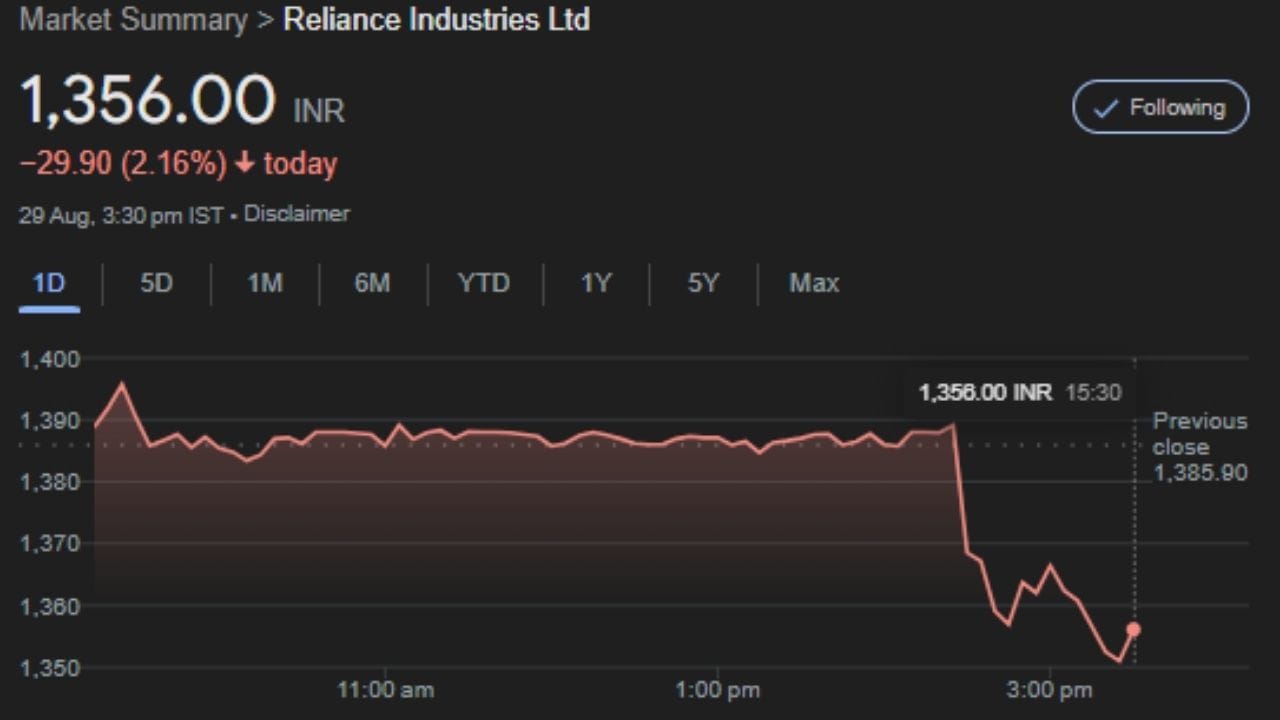1280x720 pixels.
Task: Click the red end-point dot on chart
Action: (x=1133, y=629)
